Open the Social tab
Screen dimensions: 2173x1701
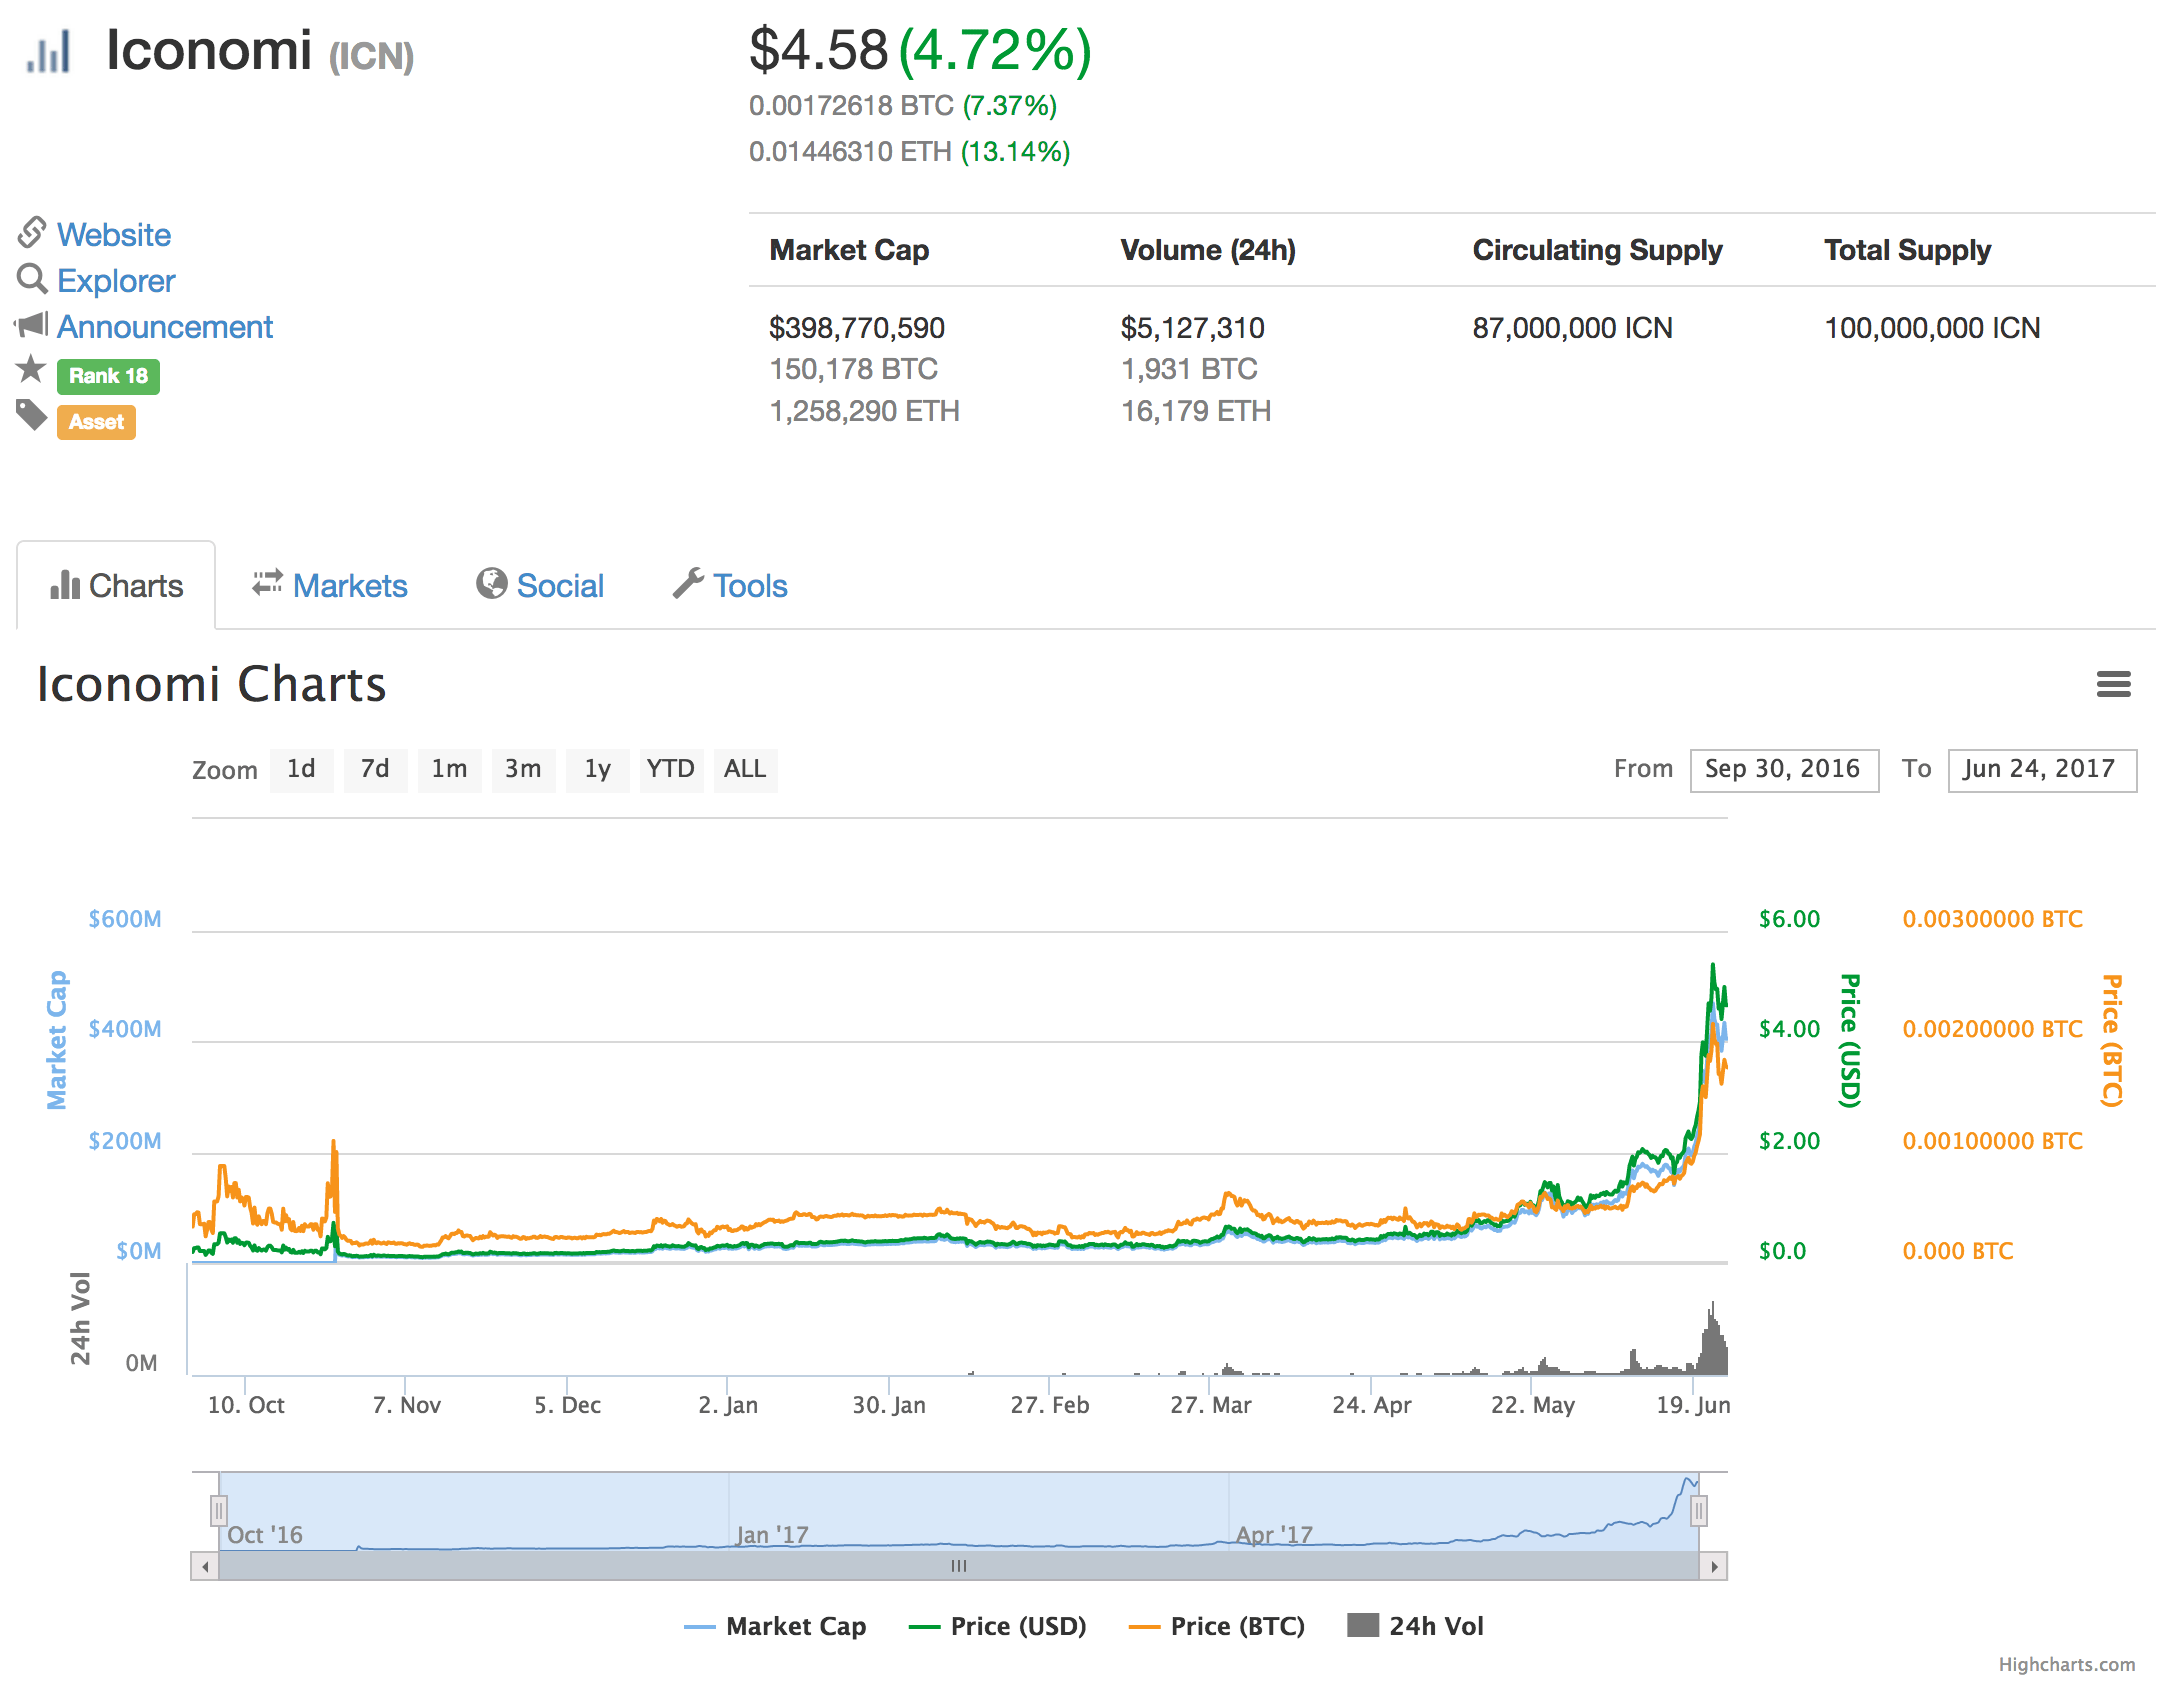point(559,586)
